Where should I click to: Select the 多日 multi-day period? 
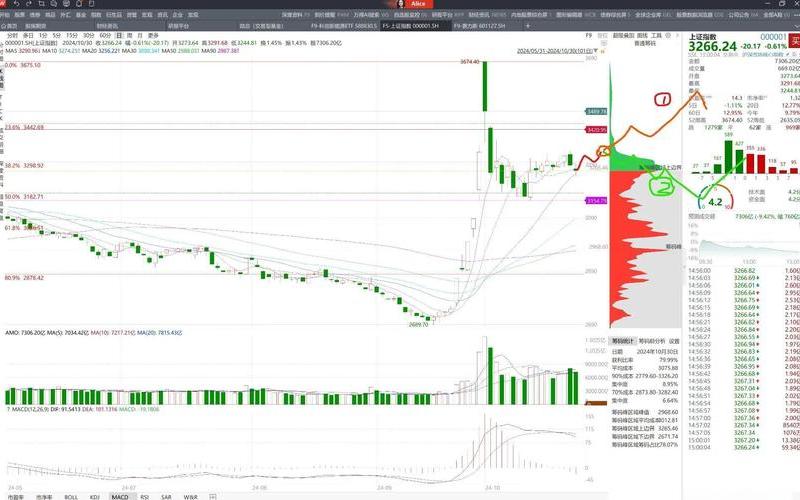(28, 36)
